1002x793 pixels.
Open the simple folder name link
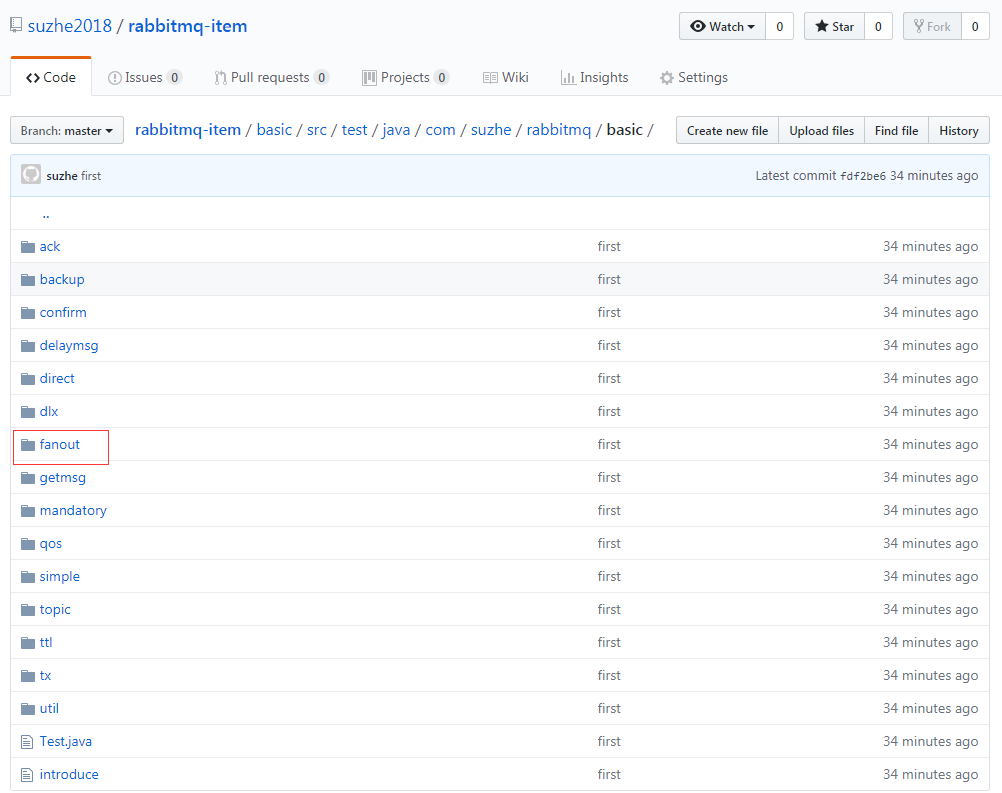coord(59,577)
